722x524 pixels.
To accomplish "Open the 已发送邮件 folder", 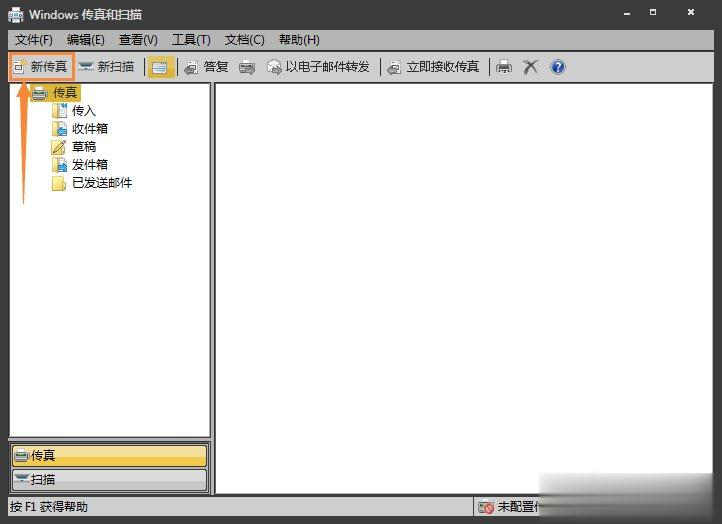I will pos(102,183).
